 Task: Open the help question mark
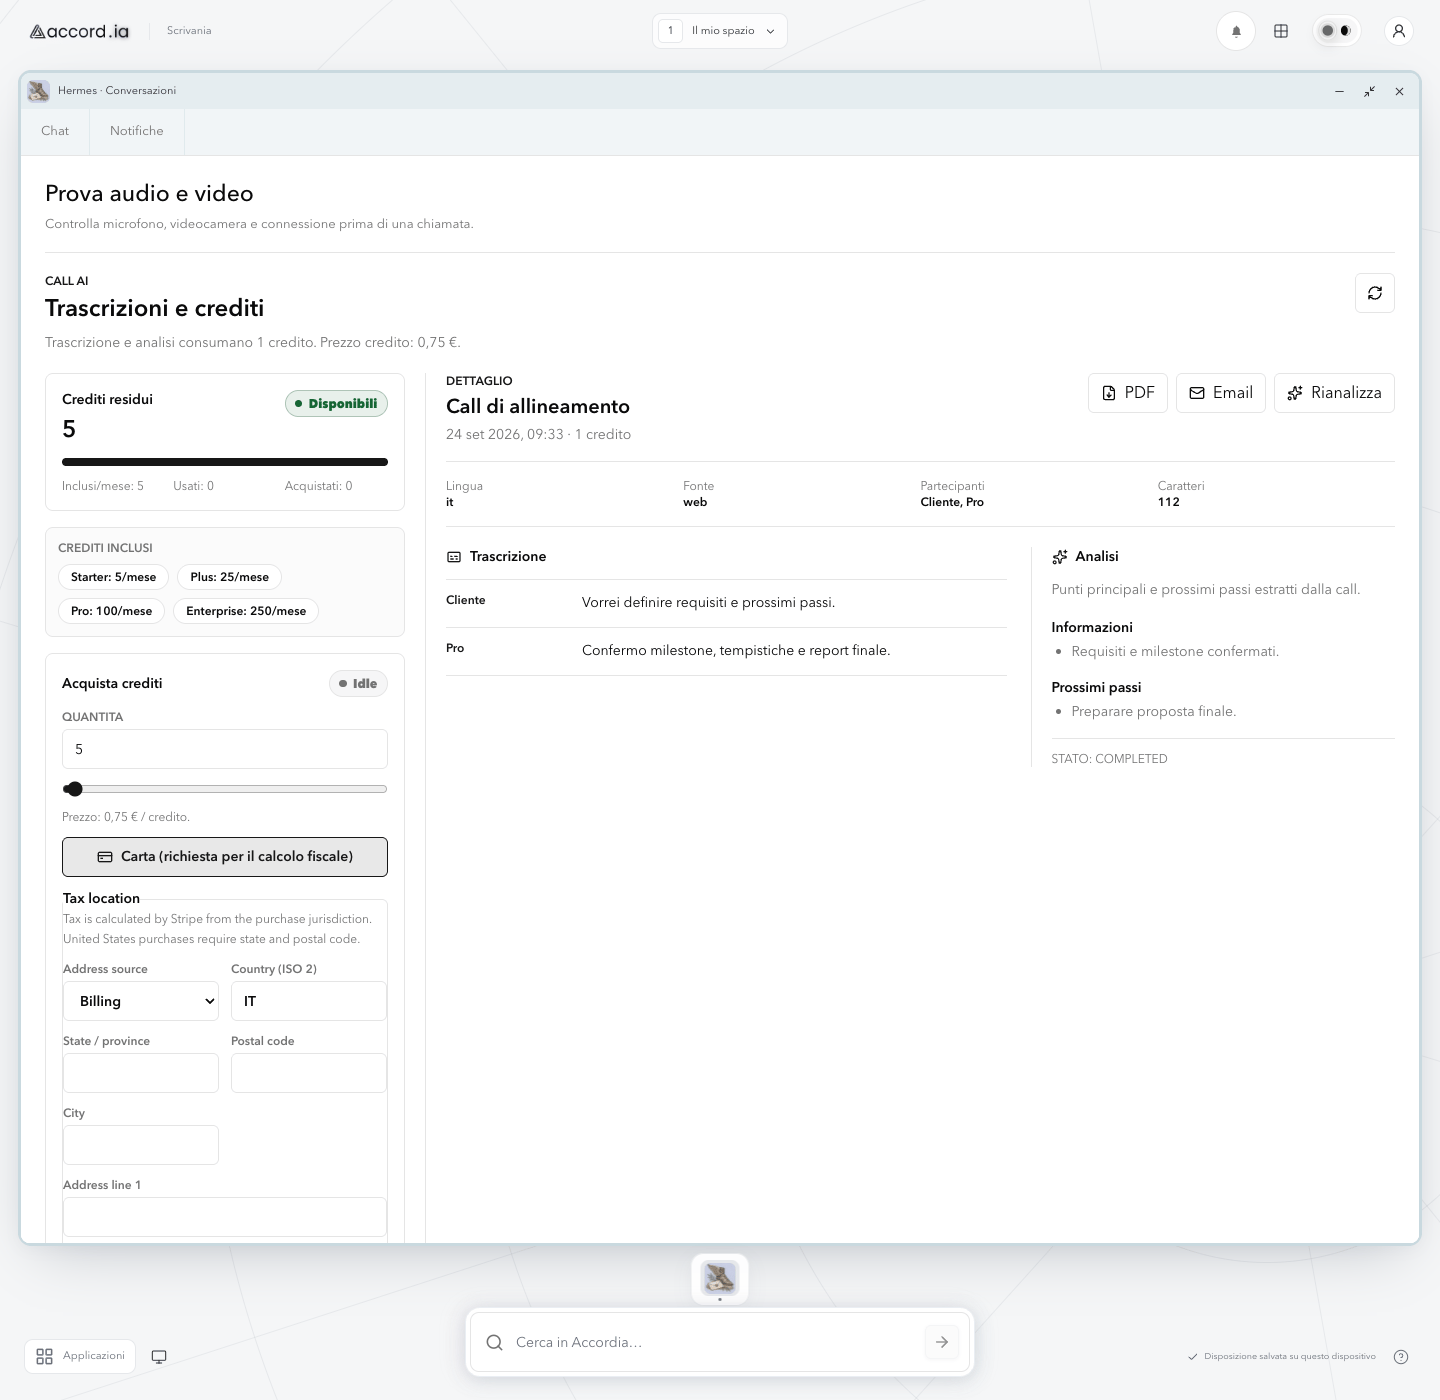tap(1401, 1357)
